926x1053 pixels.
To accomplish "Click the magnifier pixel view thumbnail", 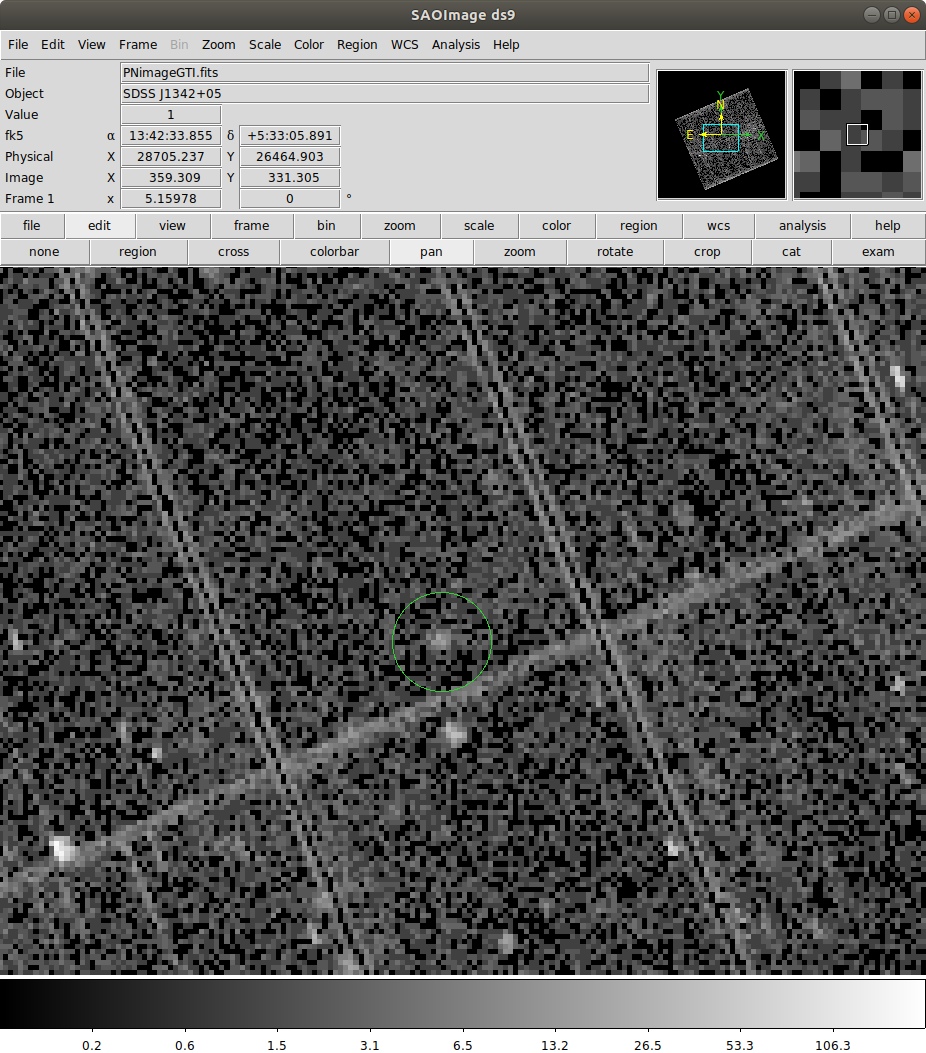I will coord(858,135).
